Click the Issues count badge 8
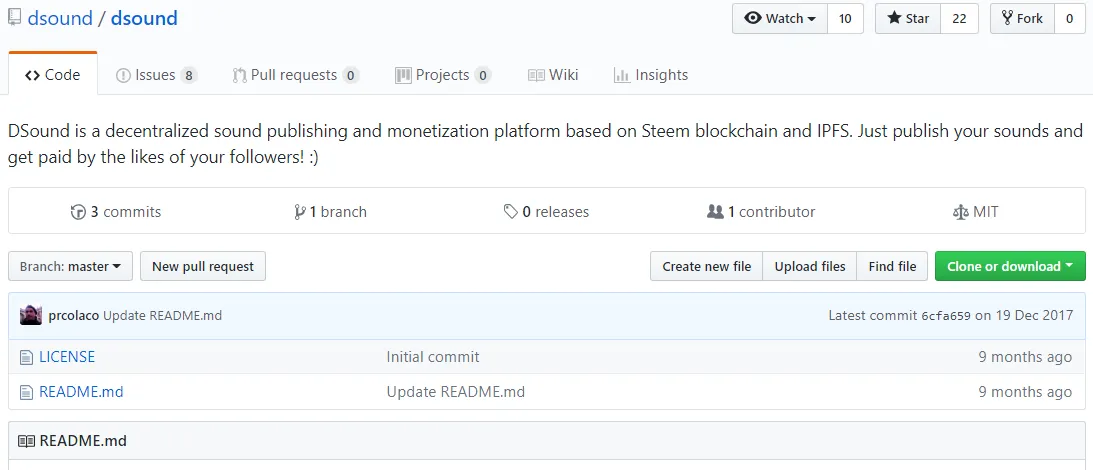This screenshot has height=470, width=1093. pyautogui.click(x=188, y=75)
